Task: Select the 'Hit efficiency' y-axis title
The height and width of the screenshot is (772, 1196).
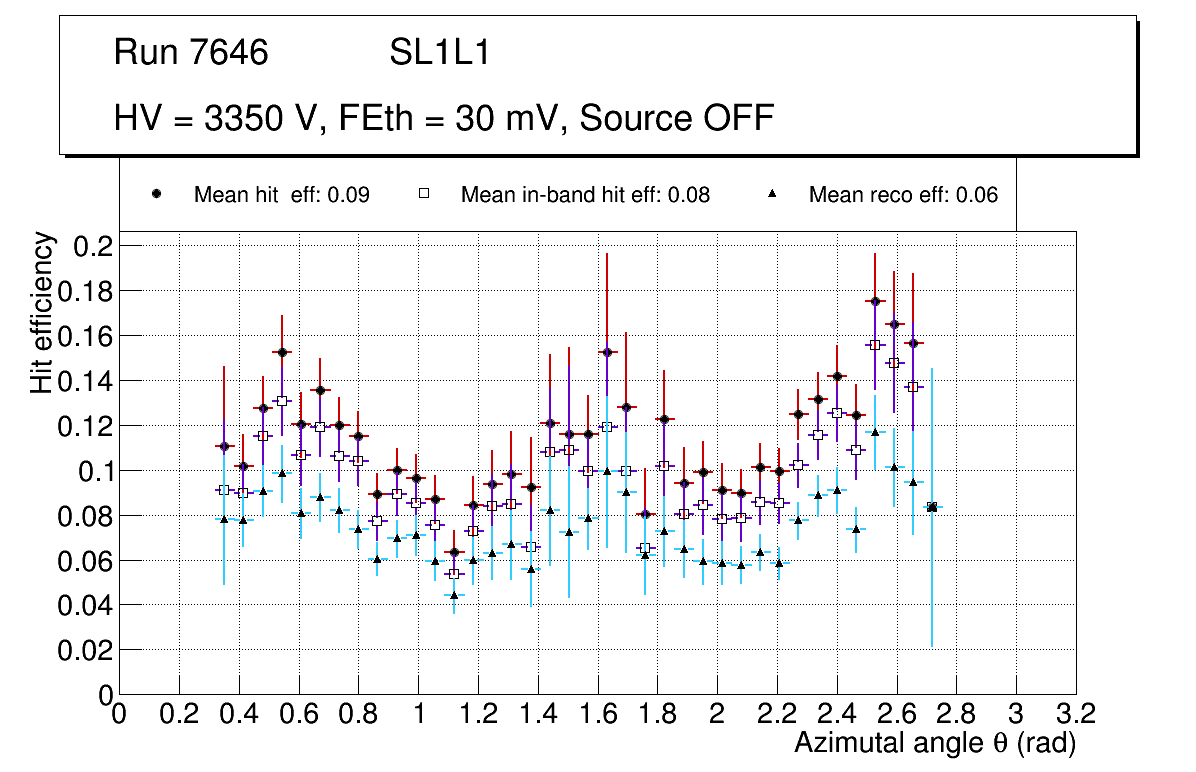Action: [x=42, y=312]
